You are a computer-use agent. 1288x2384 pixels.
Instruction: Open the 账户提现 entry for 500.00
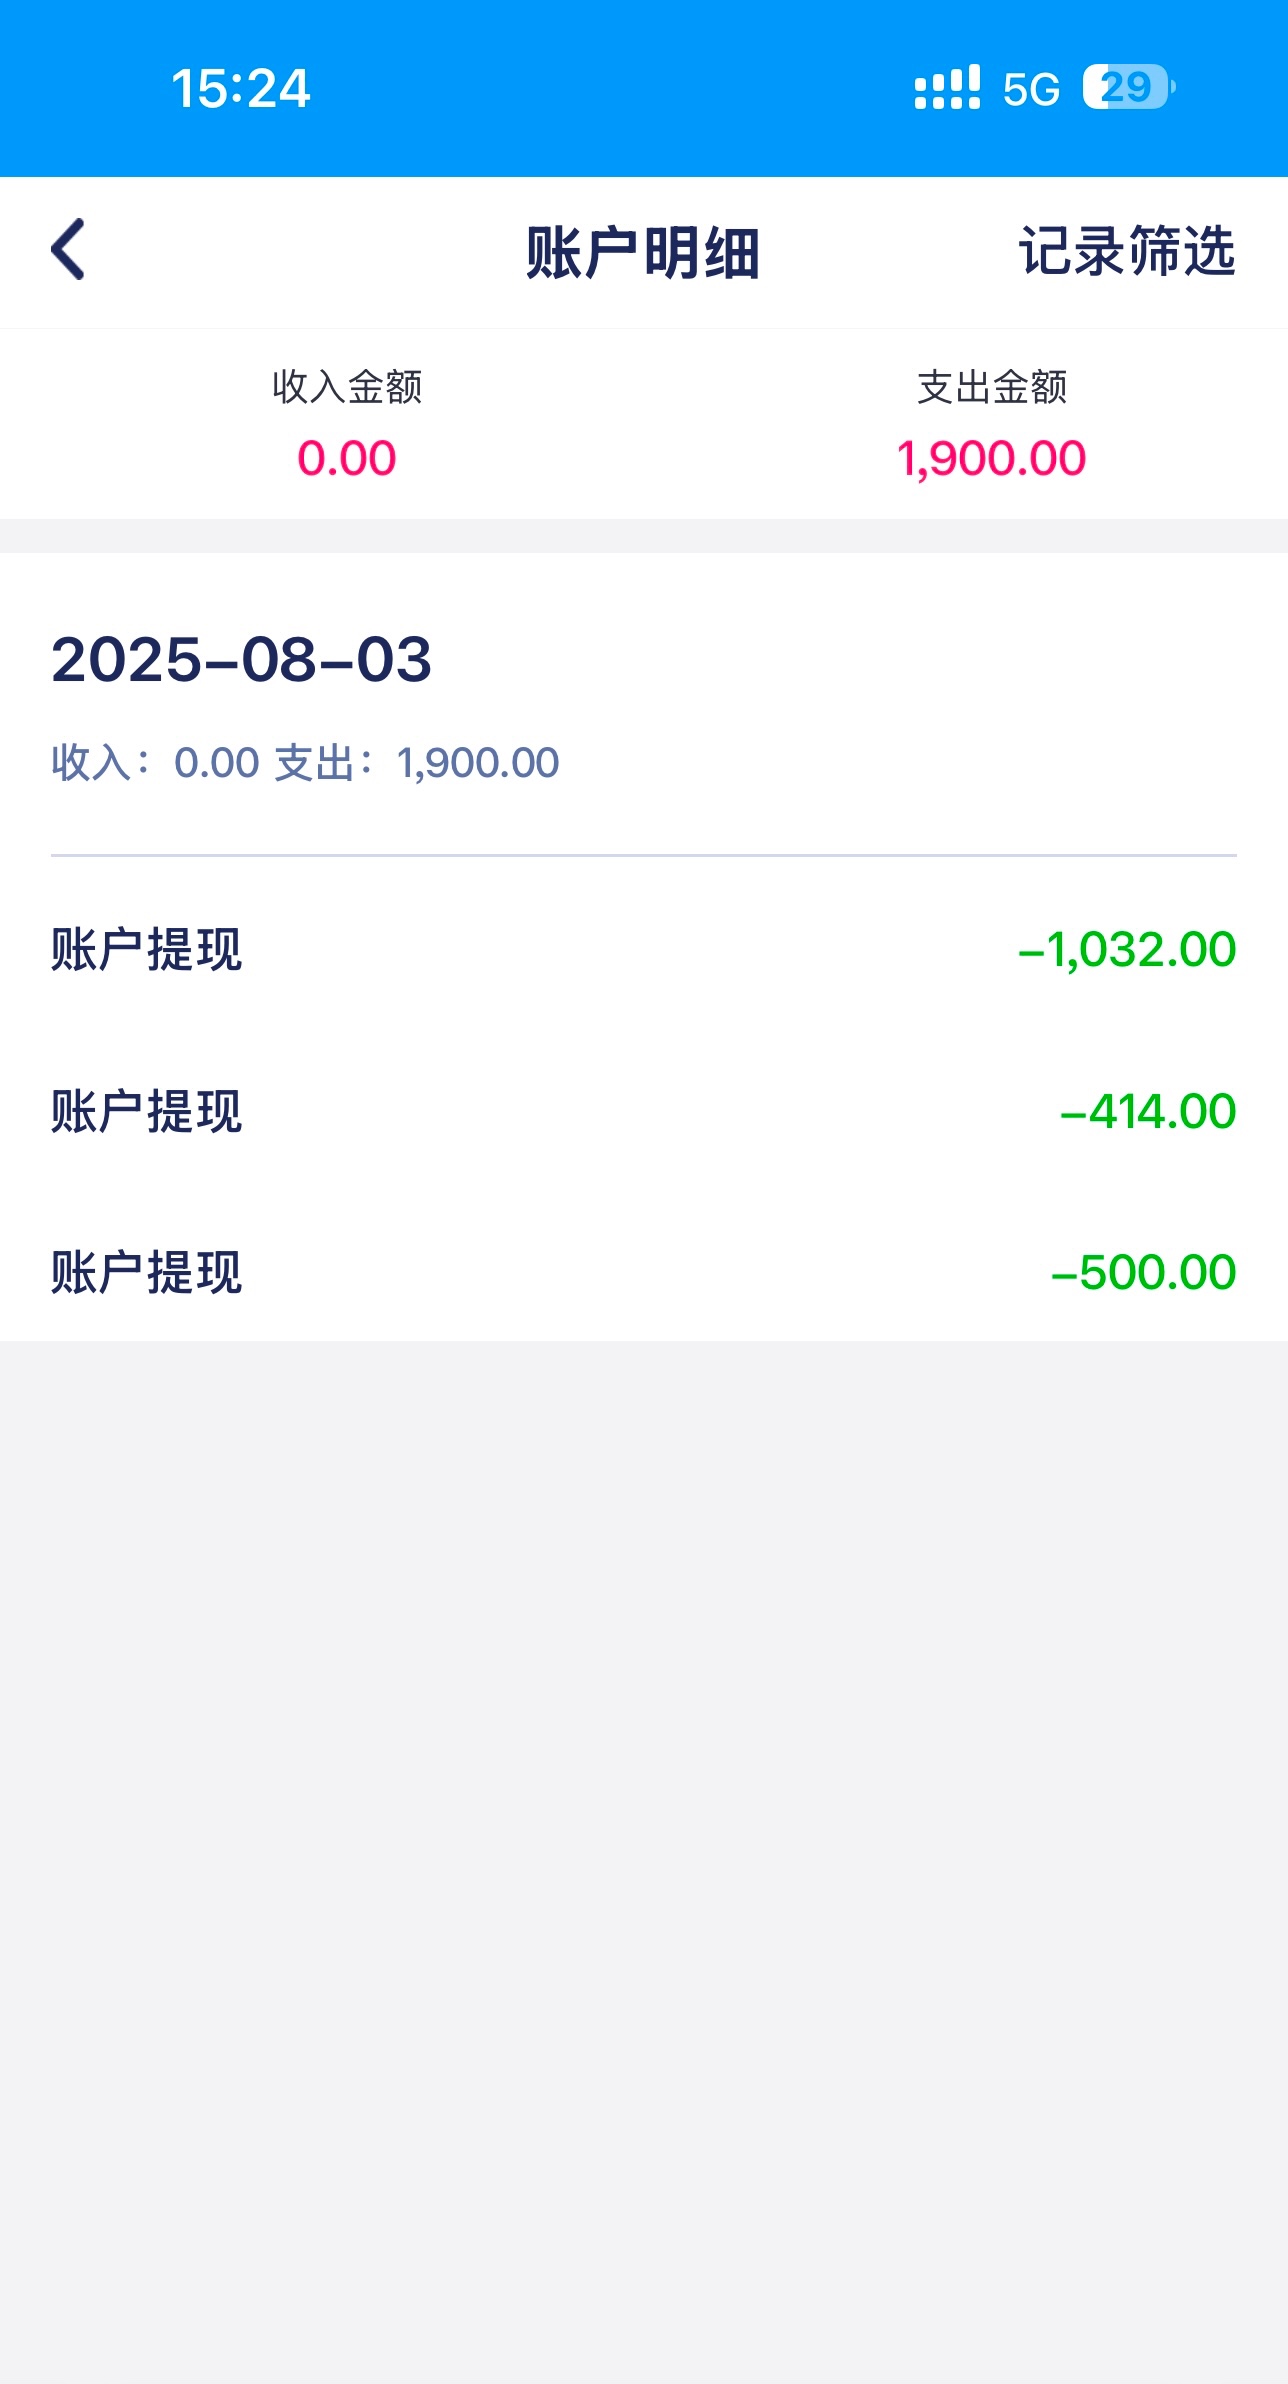click(147, 1273)
